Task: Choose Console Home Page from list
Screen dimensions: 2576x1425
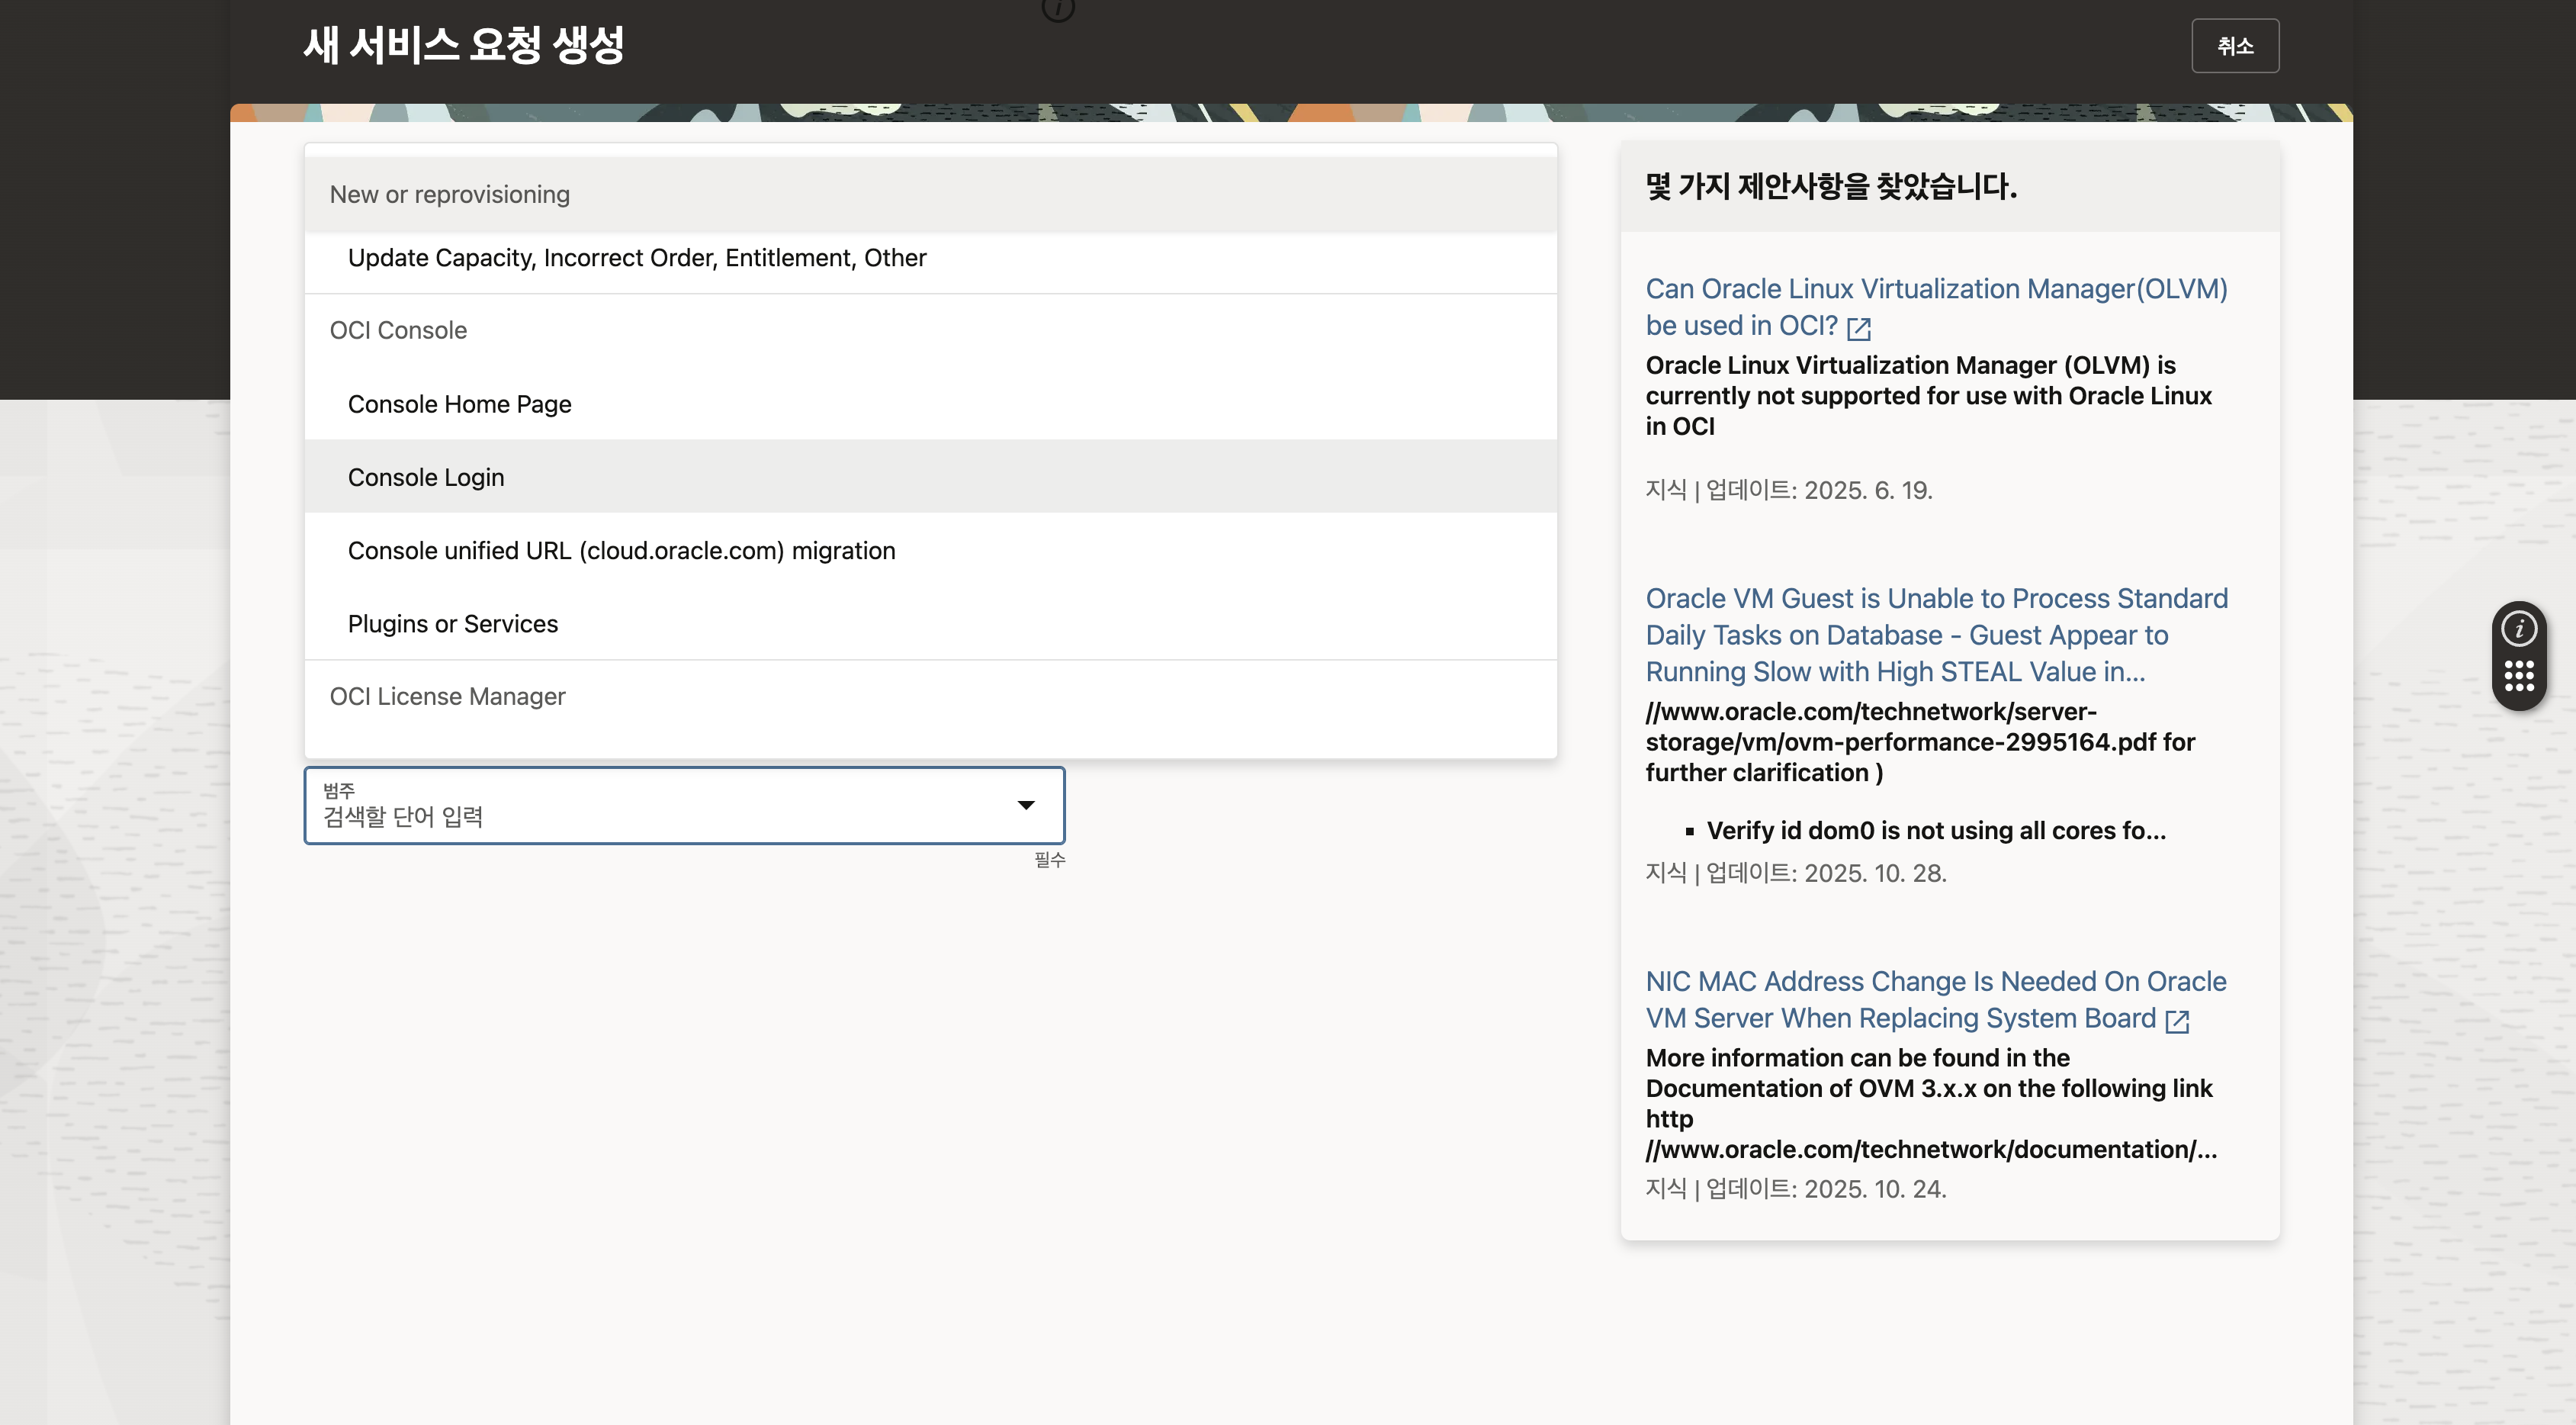Action: [459, 404]
